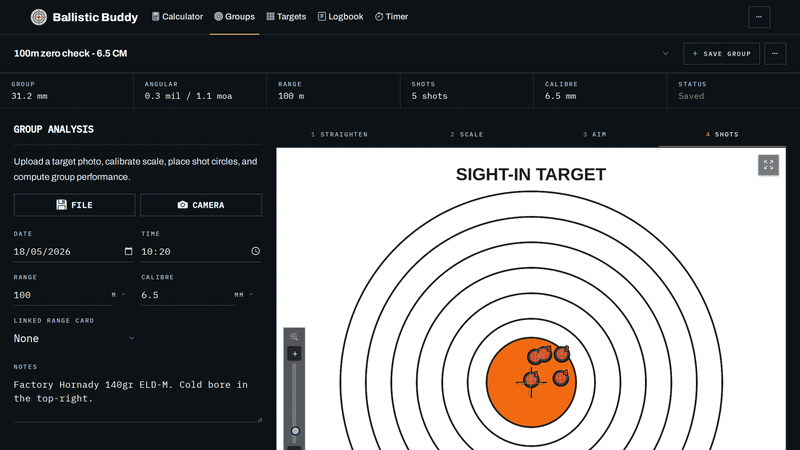Expand the group title dropdown chevron
800x450 pixels.
(x=665, y=54)
